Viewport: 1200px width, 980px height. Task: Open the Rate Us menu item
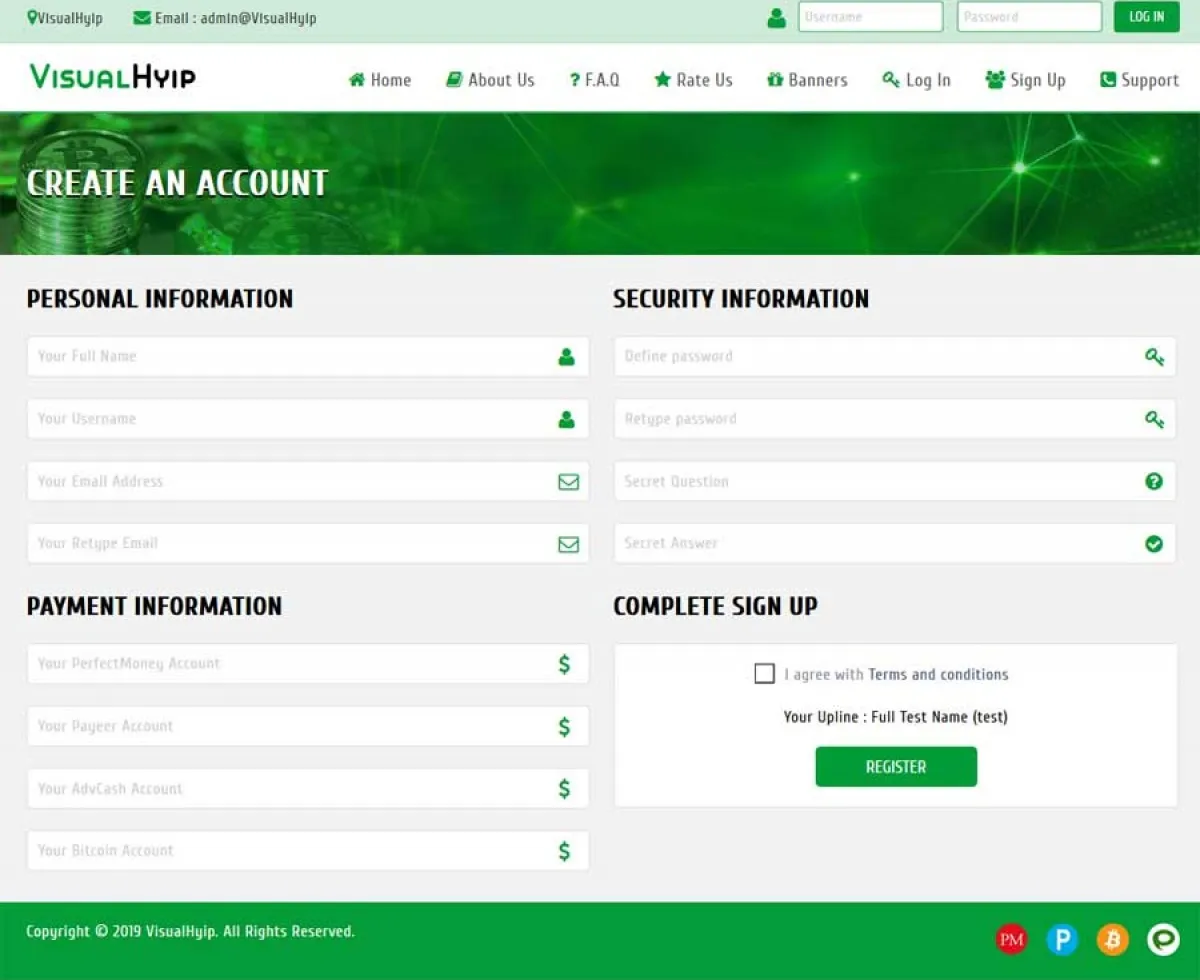click(693, 80)
